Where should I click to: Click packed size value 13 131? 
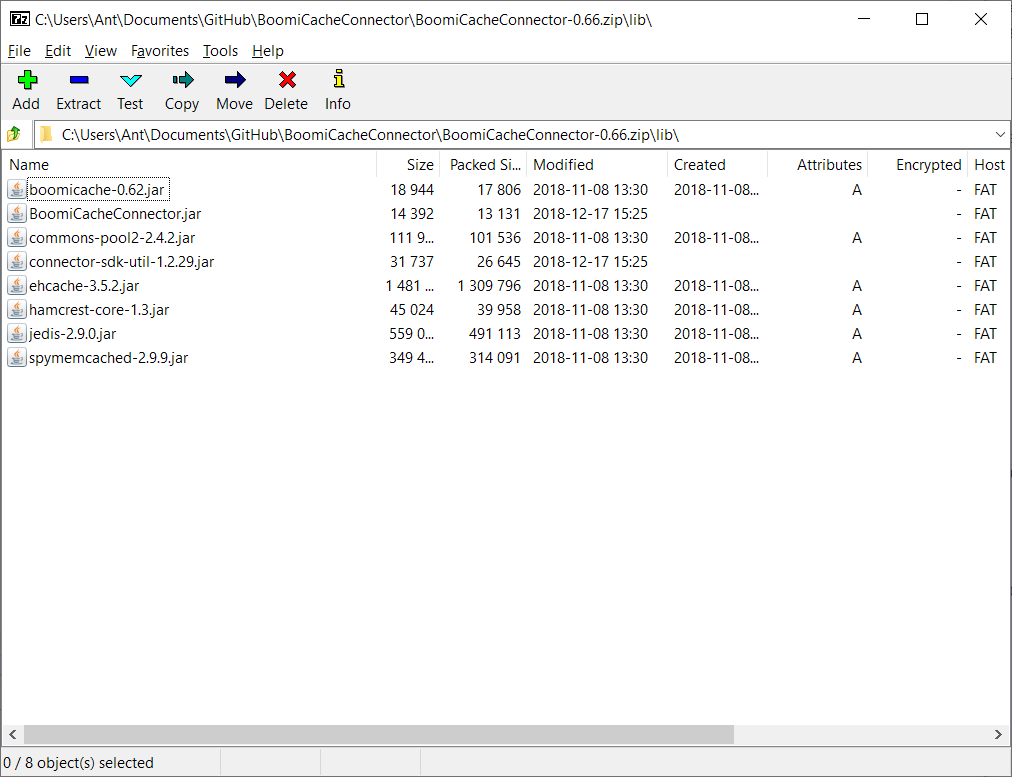pyautogui.click(x=499, y=214)
